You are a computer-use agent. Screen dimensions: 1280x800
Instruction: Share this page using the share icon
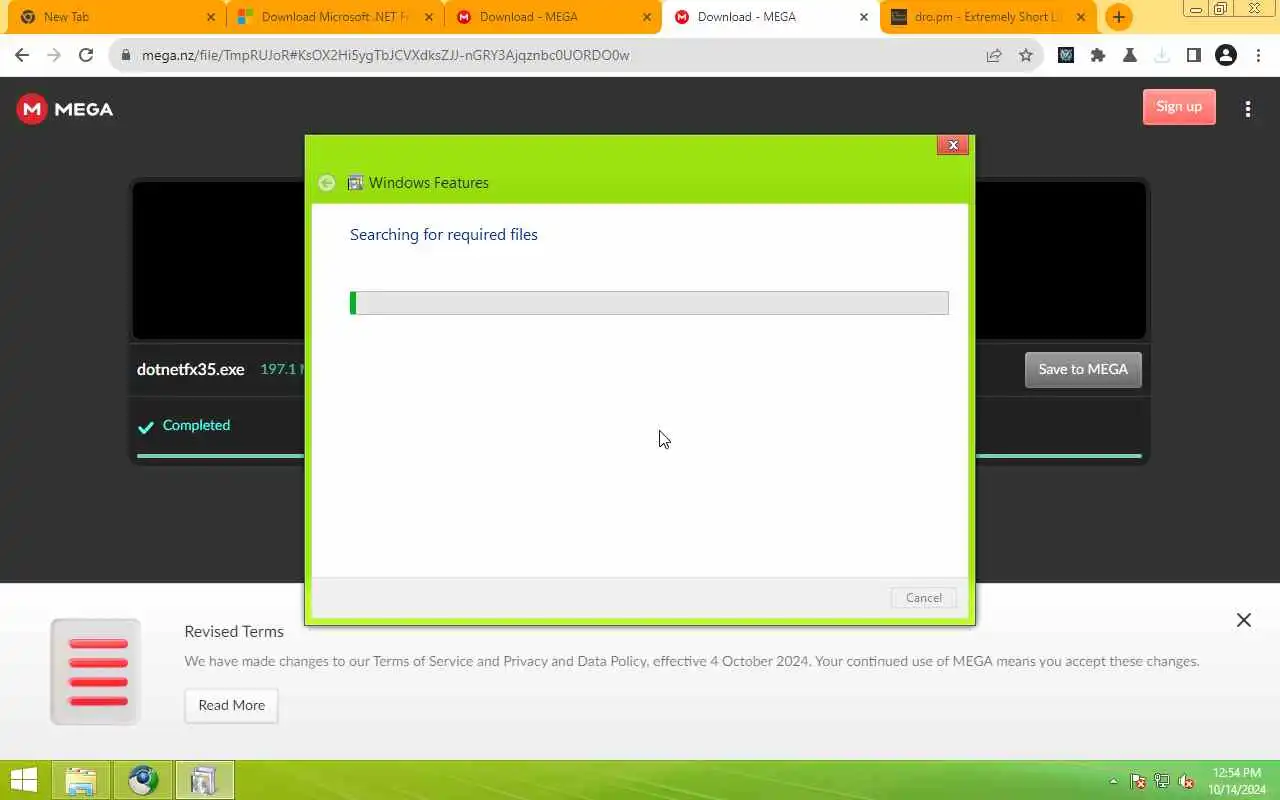994,56
